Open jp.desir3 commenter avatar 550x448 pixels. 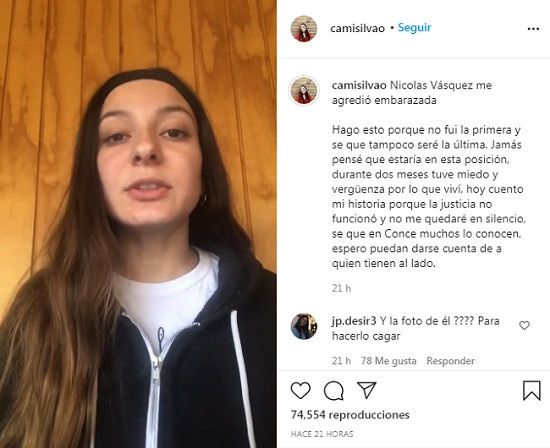pos(304,326)
